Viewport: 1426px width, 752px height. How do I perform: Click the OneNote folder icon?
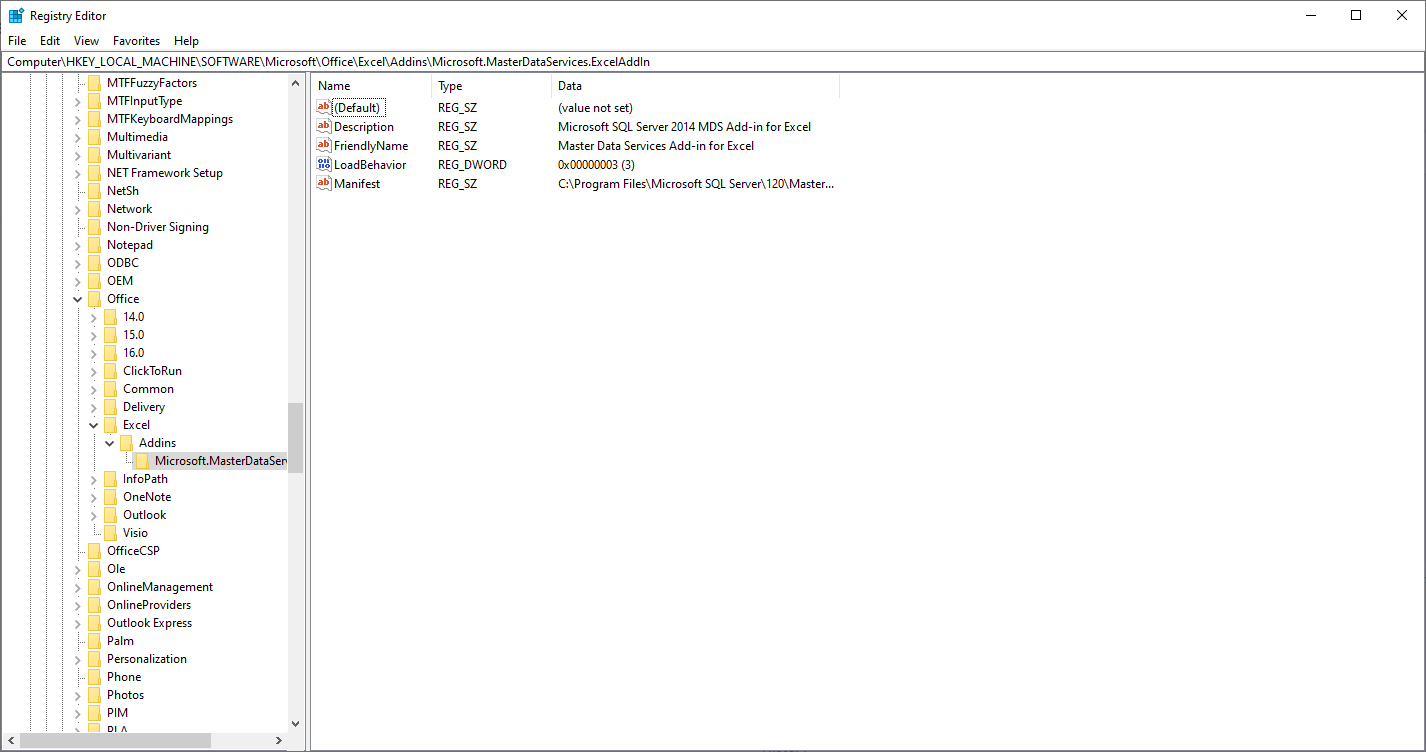[111, 497]
